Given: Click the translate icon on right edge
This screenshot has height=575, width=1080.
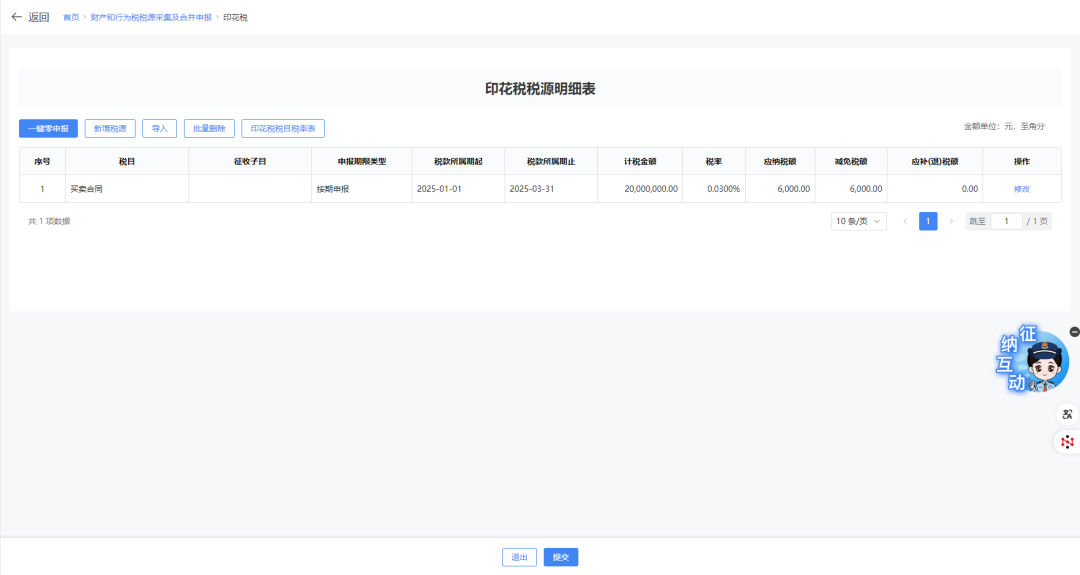Looking at the screenshot, I should [1067, 415].
